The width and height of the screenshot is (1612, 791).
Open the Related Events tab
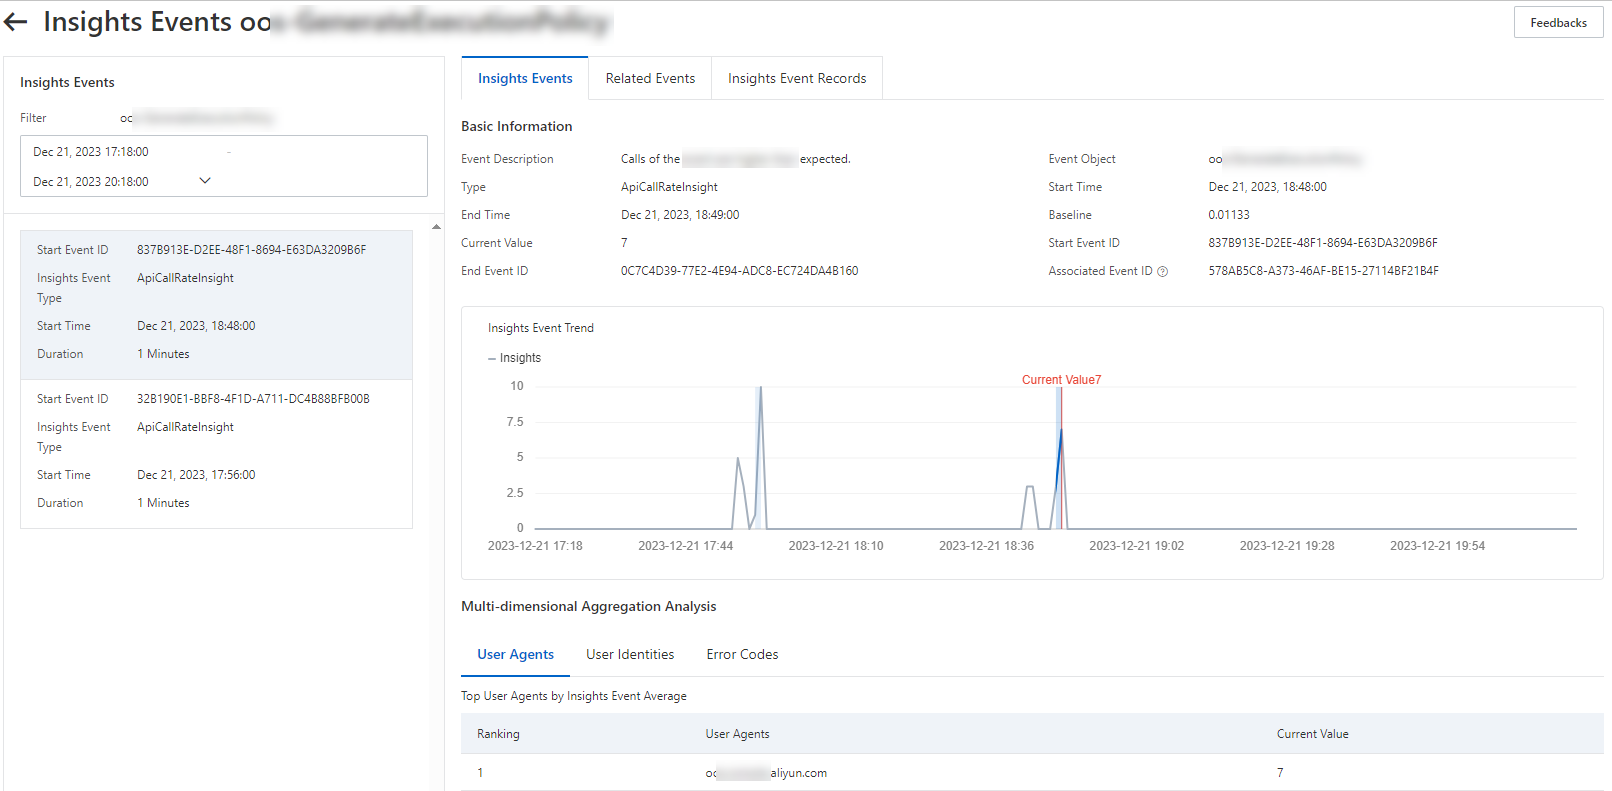coord(650,78)
